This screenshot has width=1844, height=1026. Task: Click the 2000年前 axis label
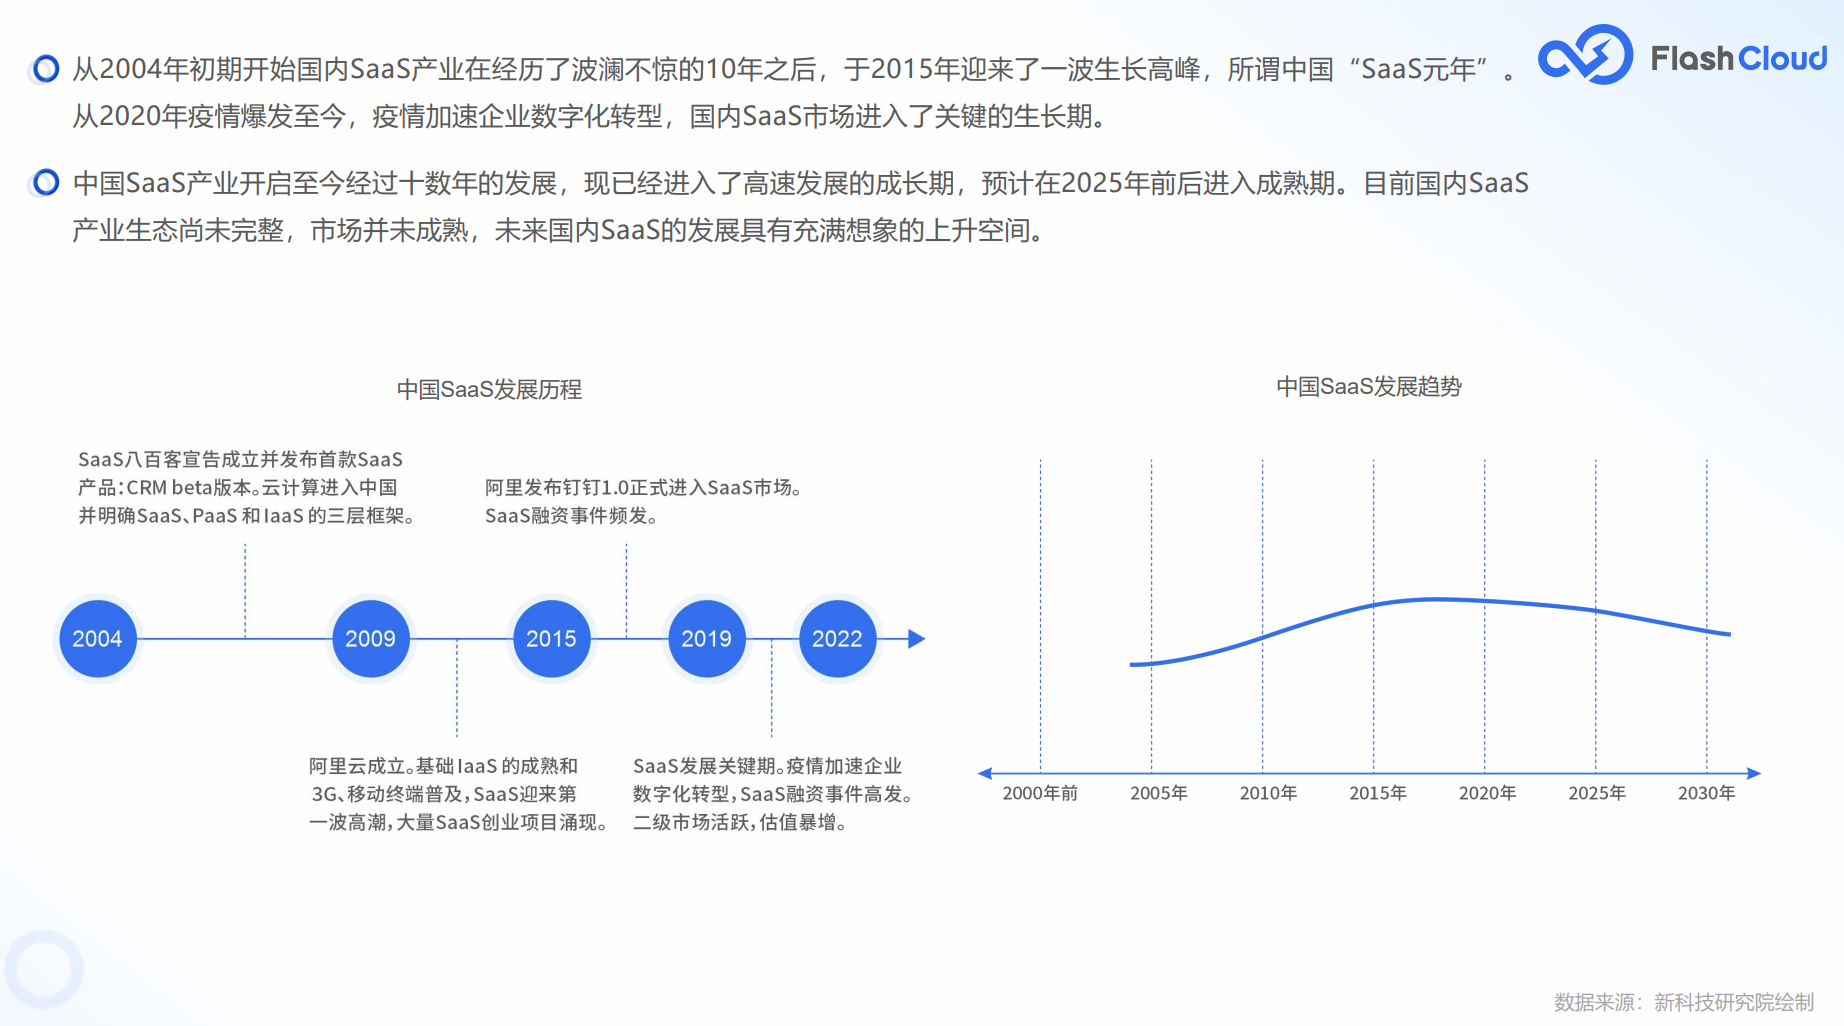(1040, 793)
